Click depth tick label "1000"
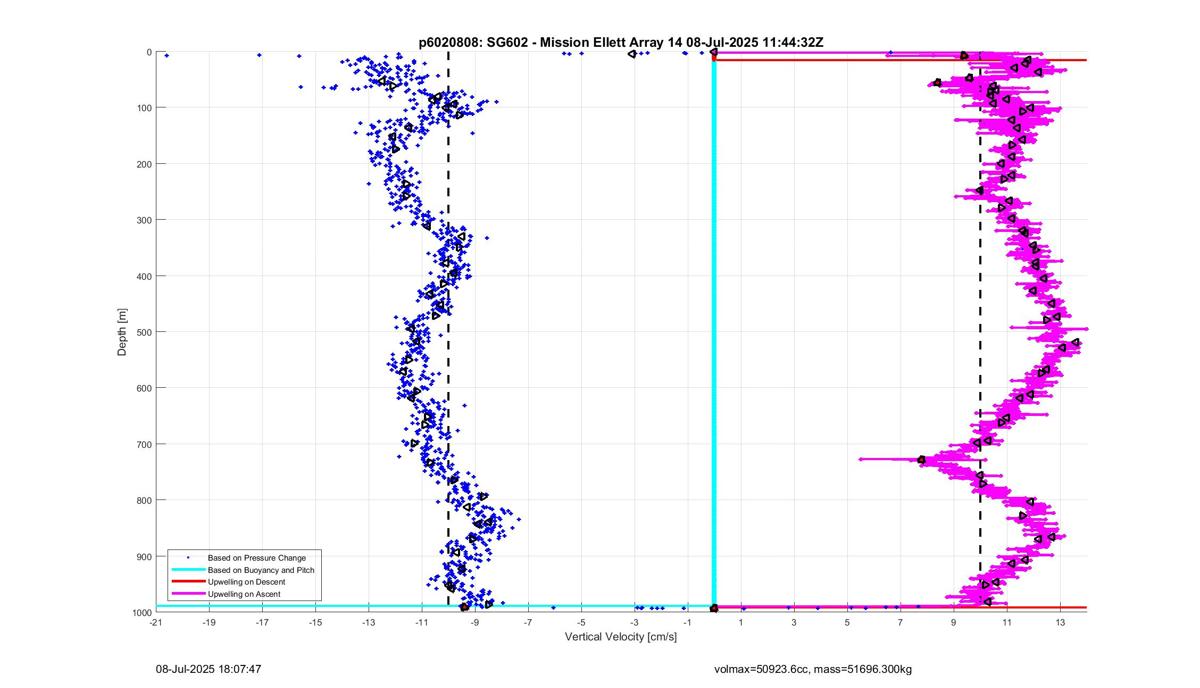Viewport: 1200px width, 688px height. 141,612
